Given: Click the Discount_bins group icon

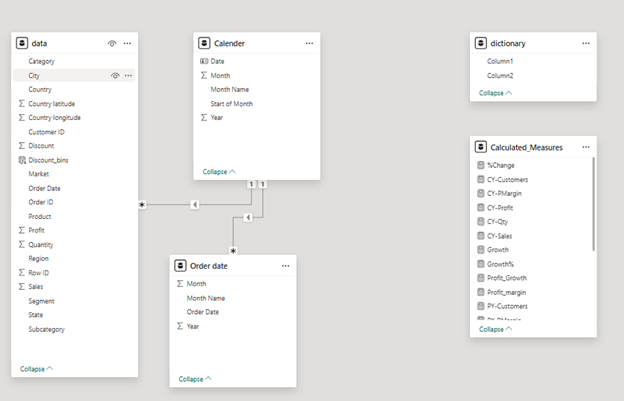Looking at the screenshot, I should click(22, 160).
